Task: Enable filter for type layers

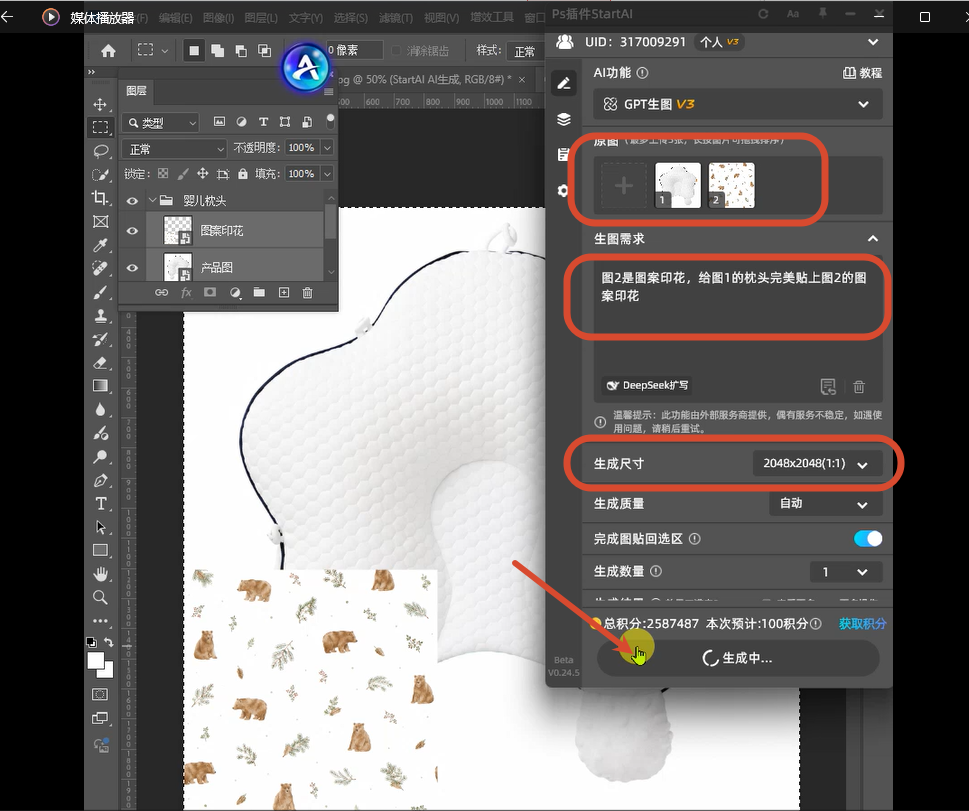Action: coord(263,122)
